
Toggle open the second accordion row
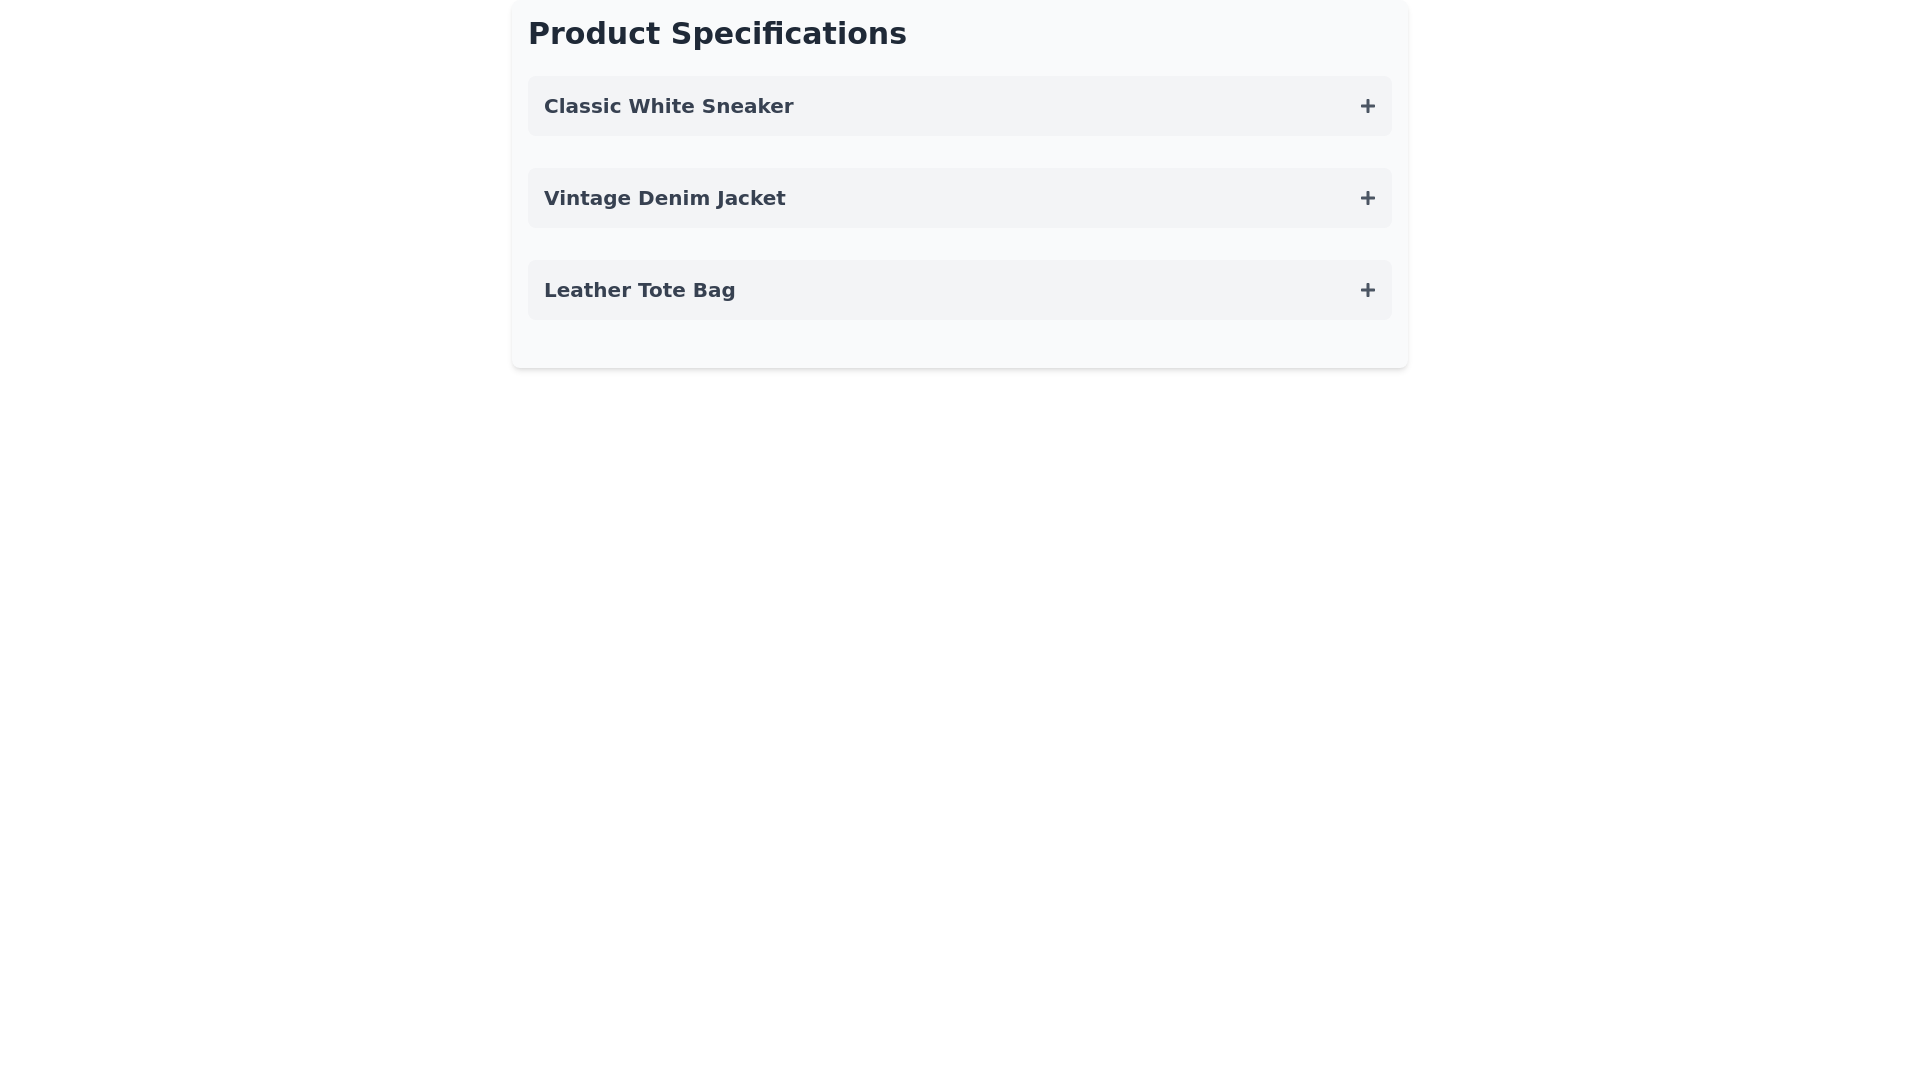tap(959, 198)
